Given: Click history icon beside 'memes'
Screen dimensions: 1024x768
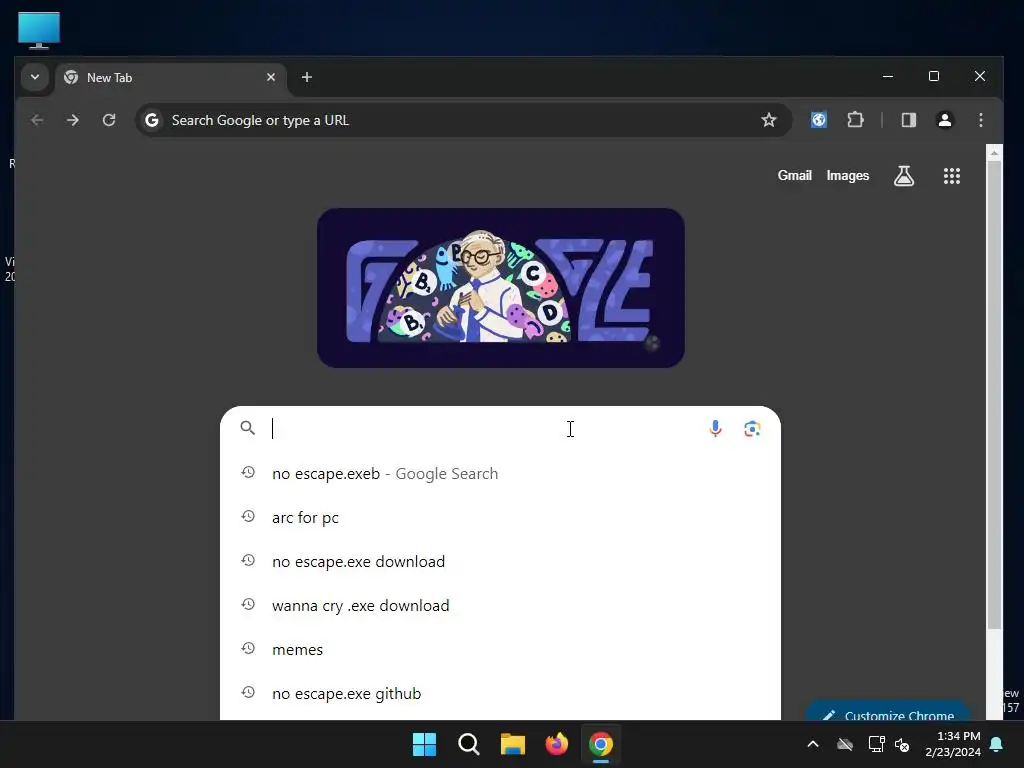Looking at the screenshot, I should [248, 648].
